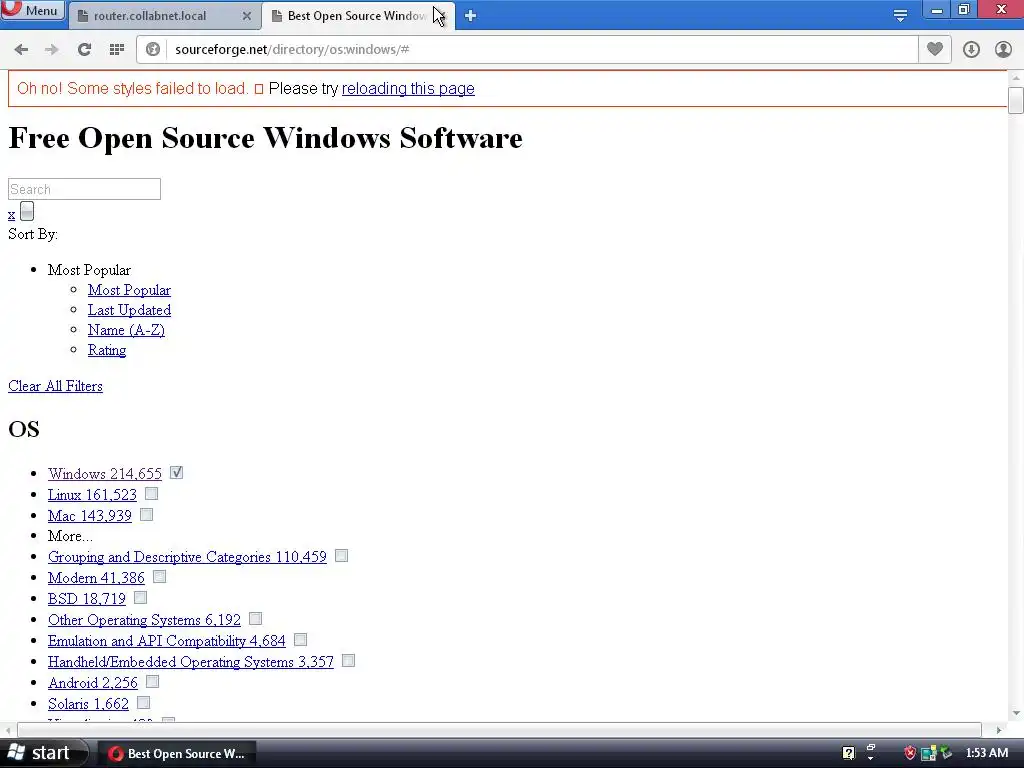Open Emulation and API Compatibility link

coord(167,641)
